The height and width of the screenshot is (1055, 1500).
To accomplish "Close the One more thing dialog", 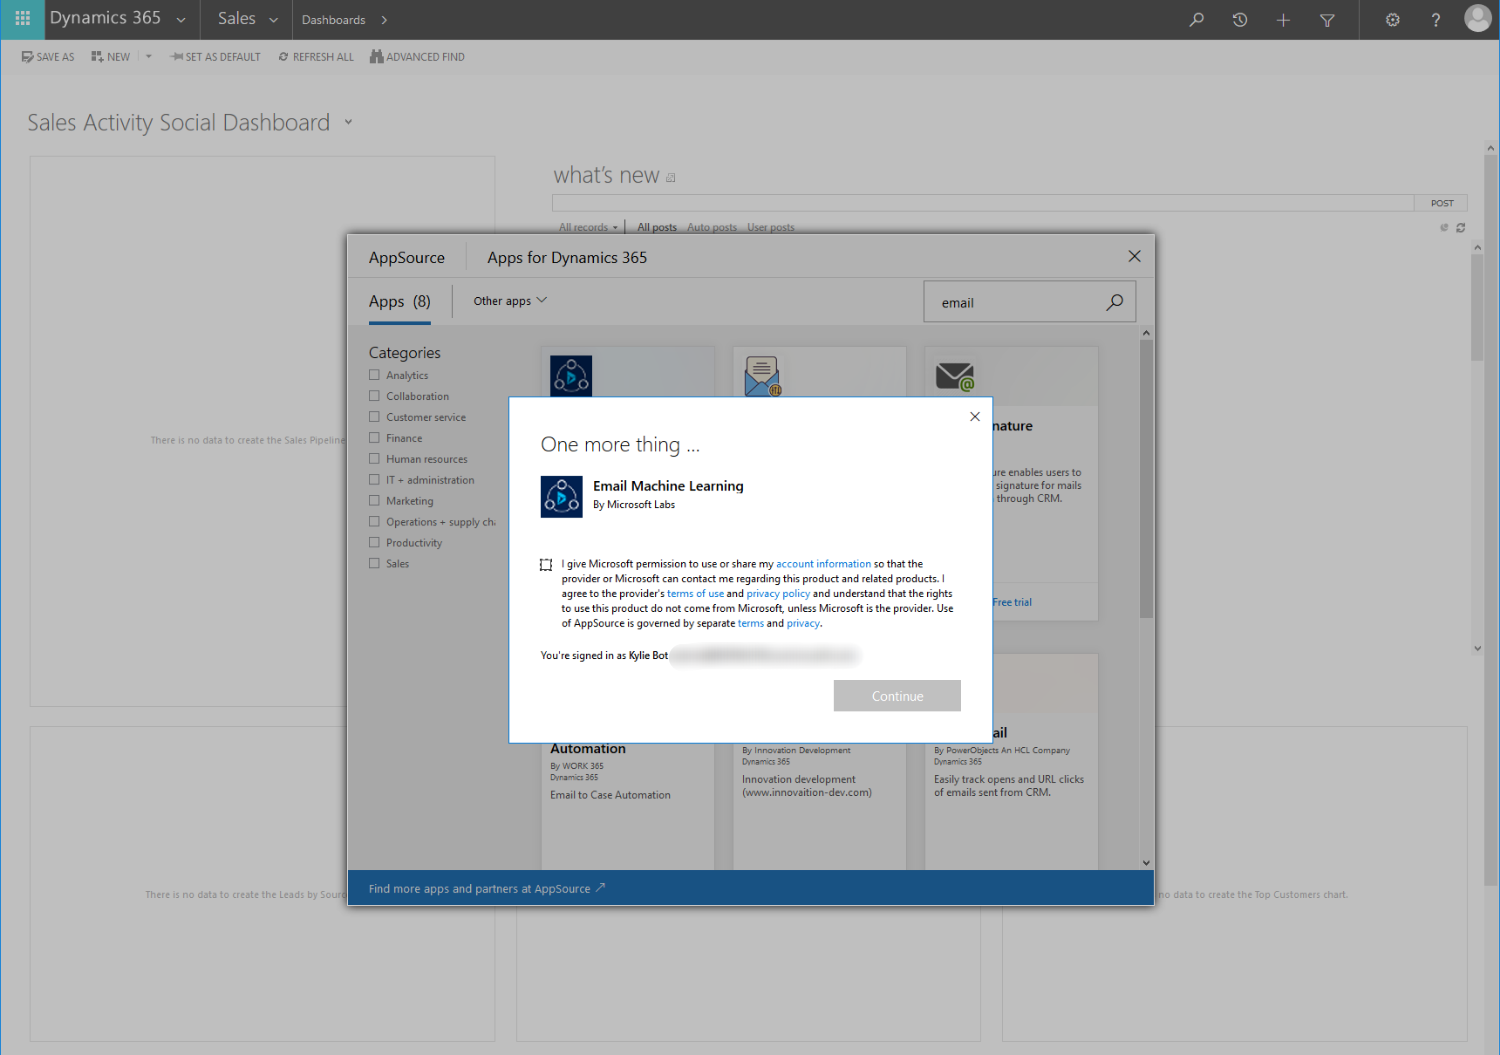I will pos(975,416).
